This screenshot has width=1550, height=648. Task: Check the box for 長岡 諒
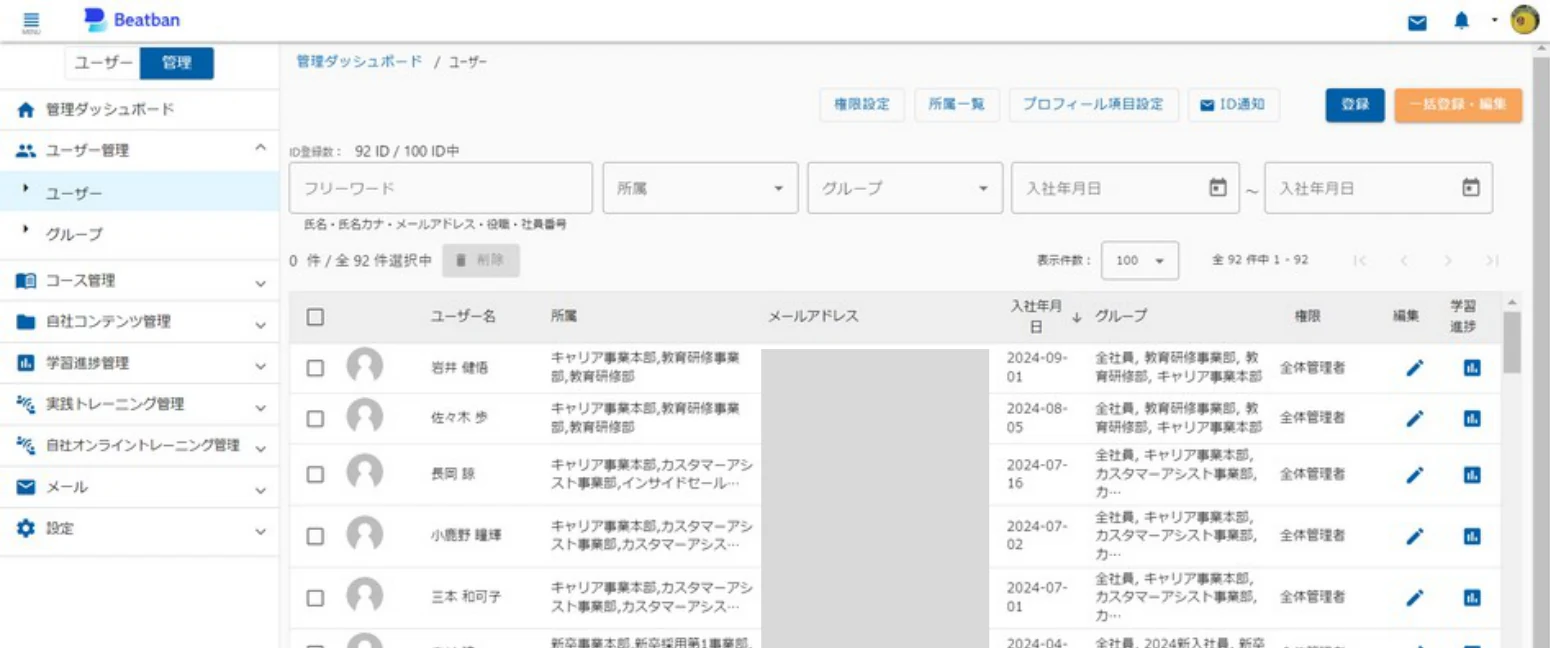pyautogui.click(x=315, y=475)
